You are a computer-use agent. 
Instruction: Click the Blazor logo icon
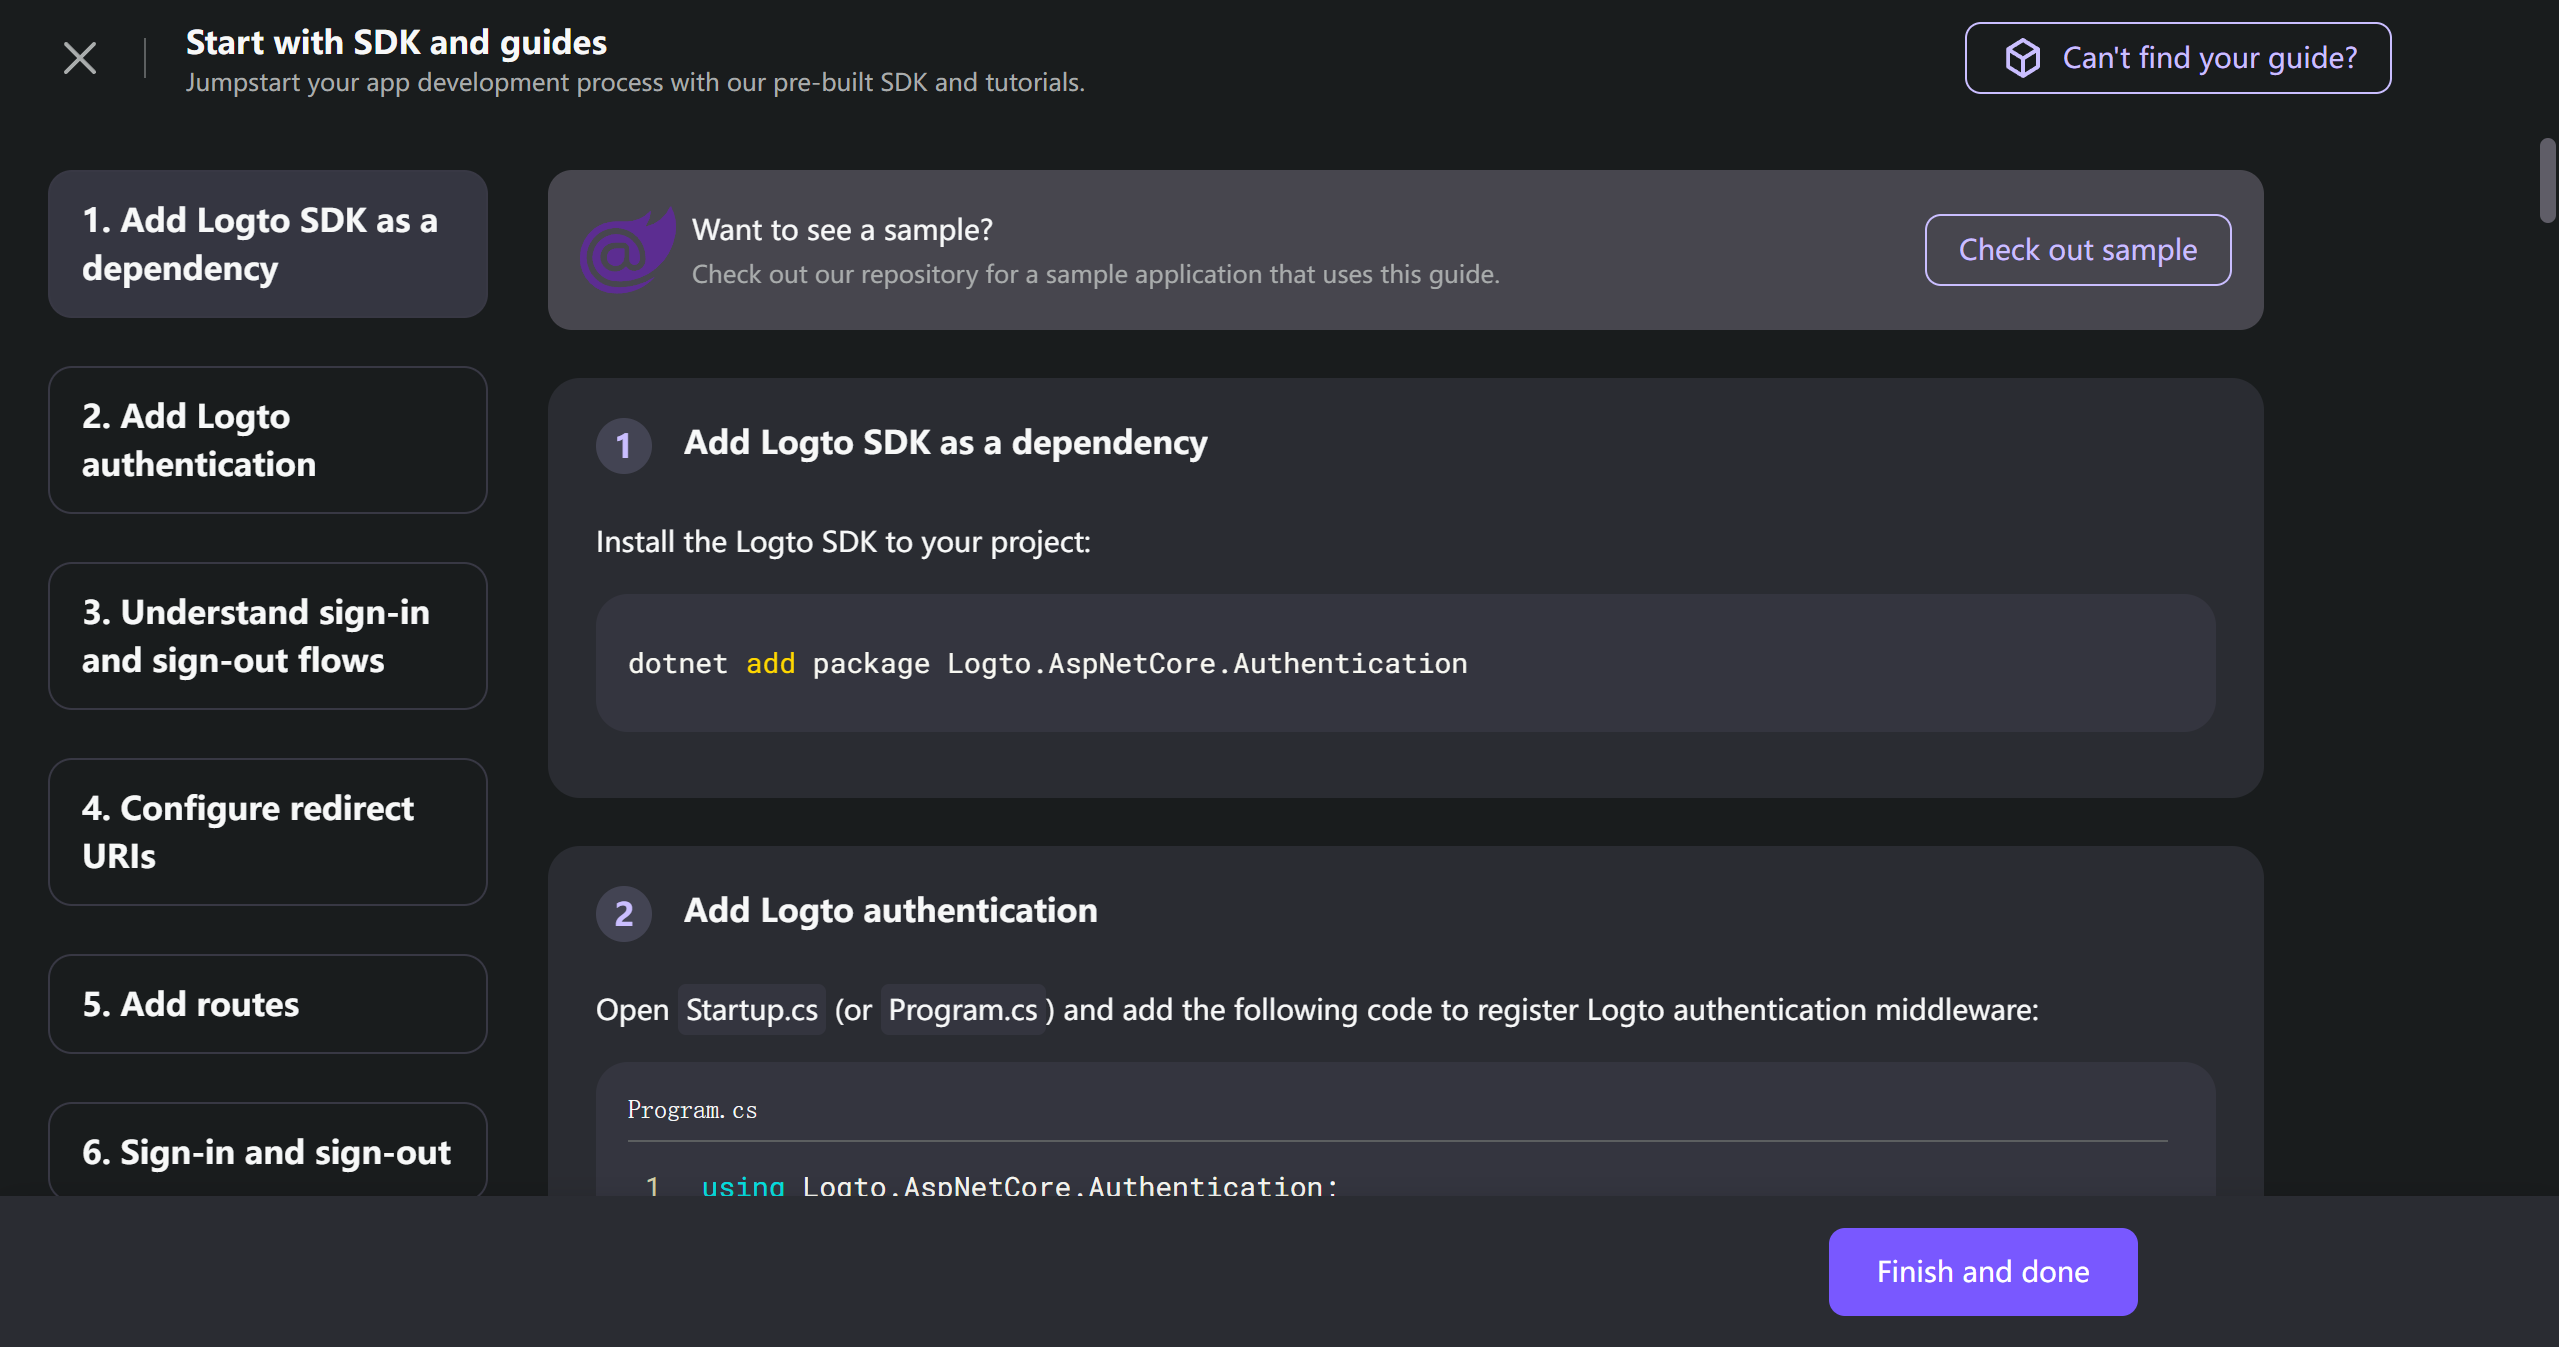(x=626, y=252)
